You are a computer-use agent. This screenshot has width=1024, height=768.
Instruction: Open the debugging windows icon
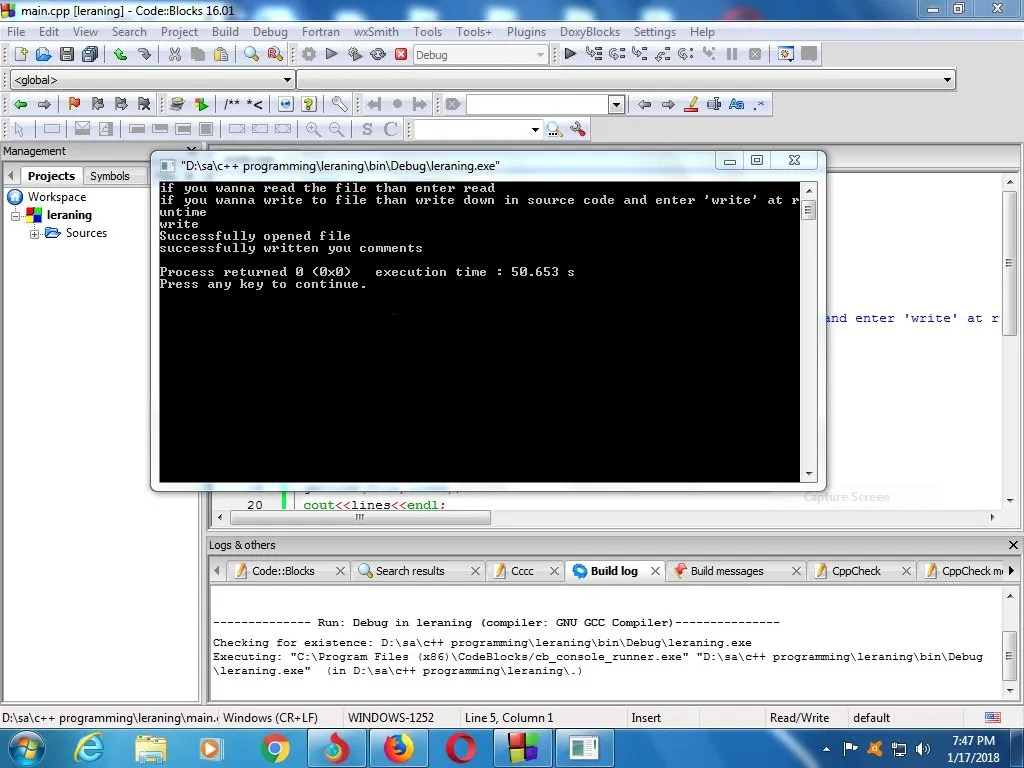[x=786, y=54]
